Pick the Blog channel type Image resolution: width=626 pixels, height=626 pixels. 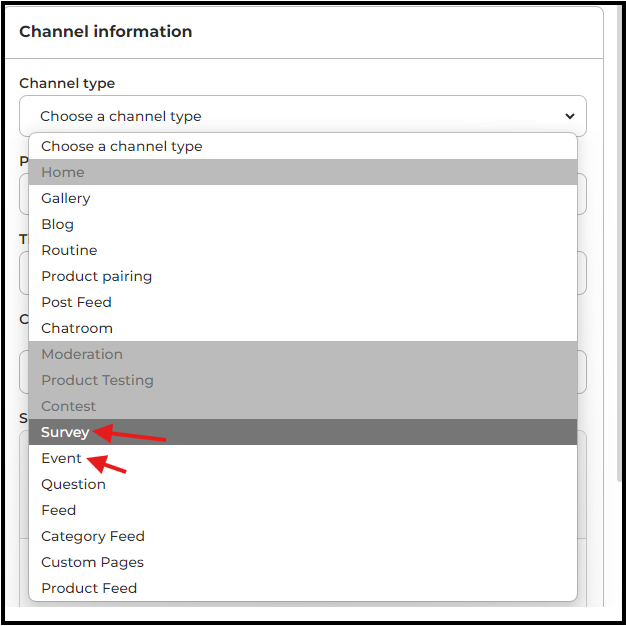click(303, 224)
